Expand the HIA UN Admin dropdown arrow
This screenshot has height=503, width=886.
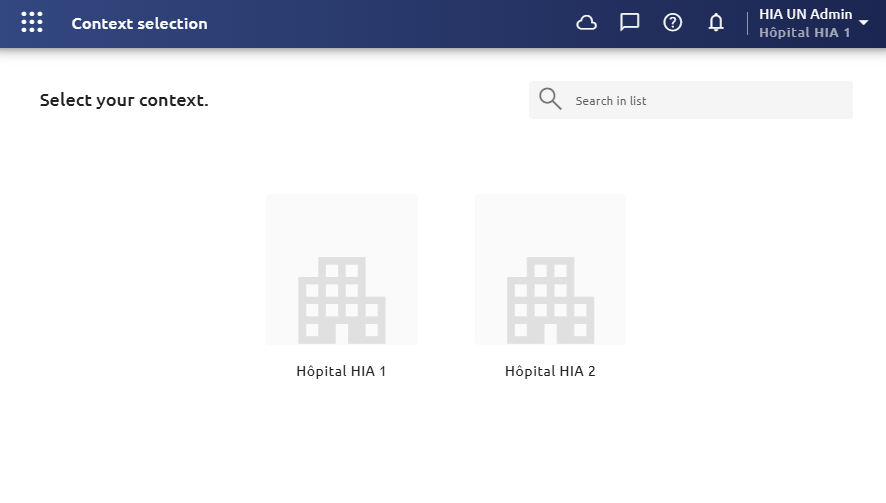click(x=863, y=23)
